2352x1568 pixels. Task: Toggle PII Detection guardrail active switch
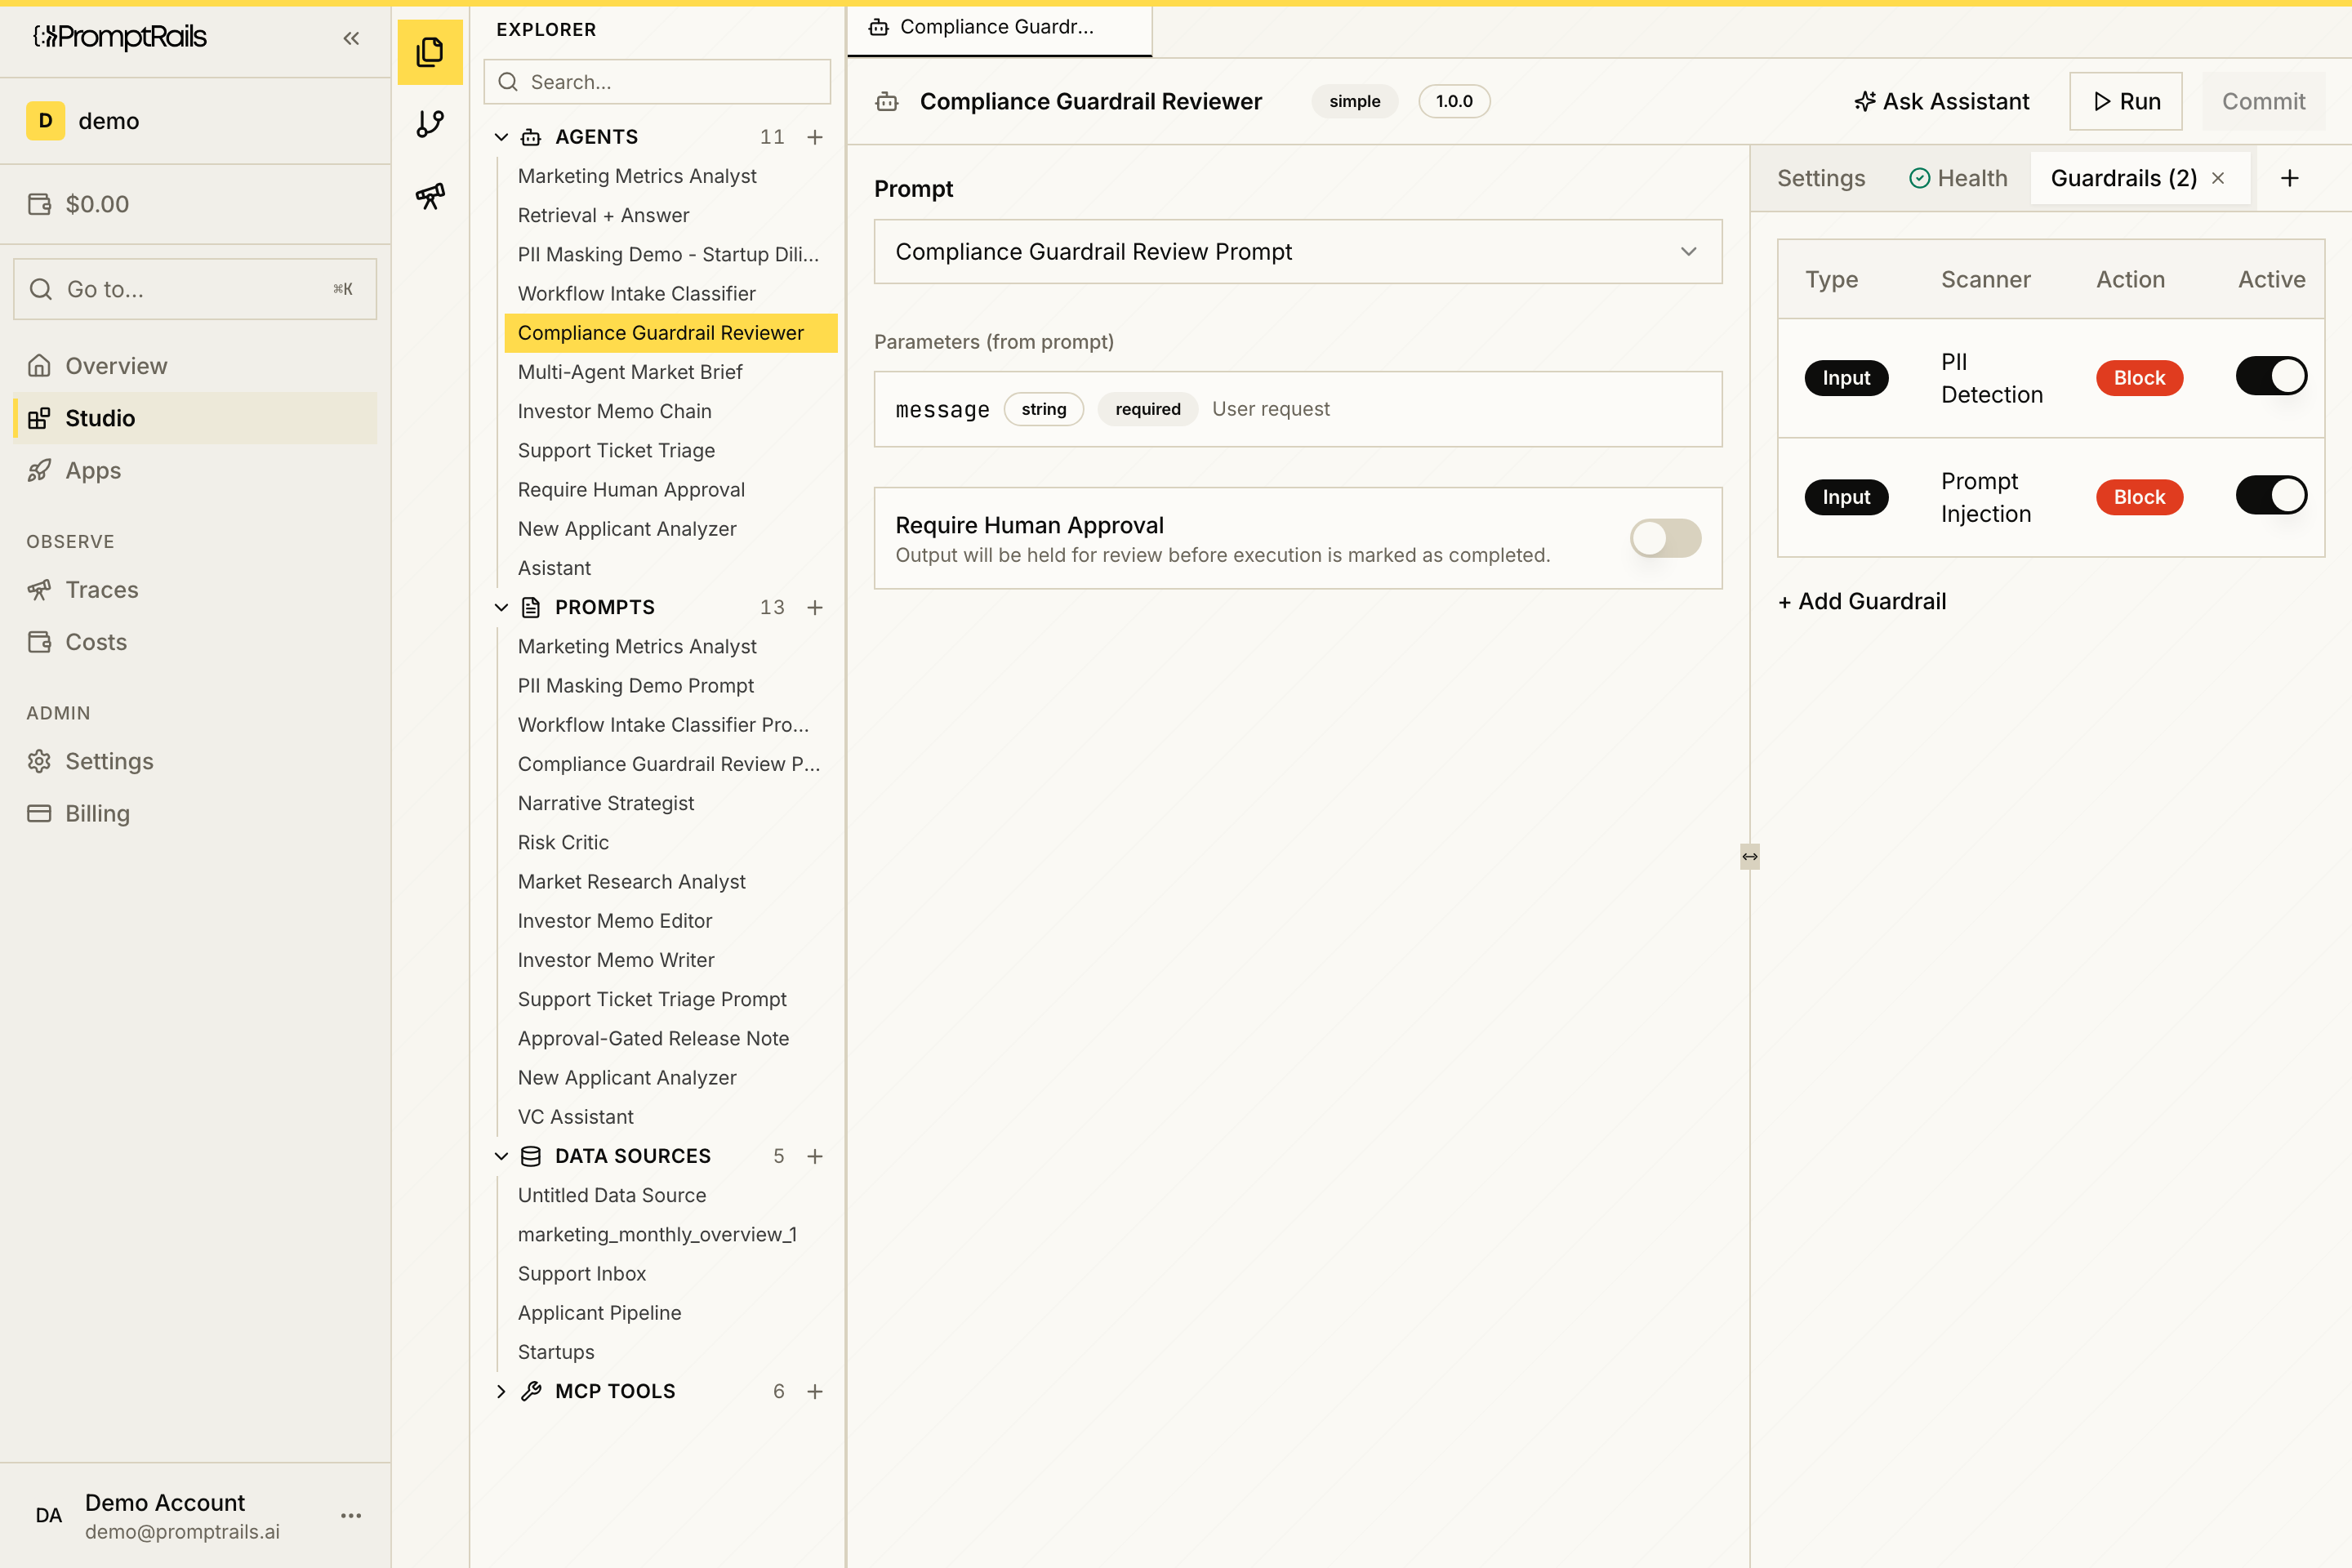[2271, 377]
